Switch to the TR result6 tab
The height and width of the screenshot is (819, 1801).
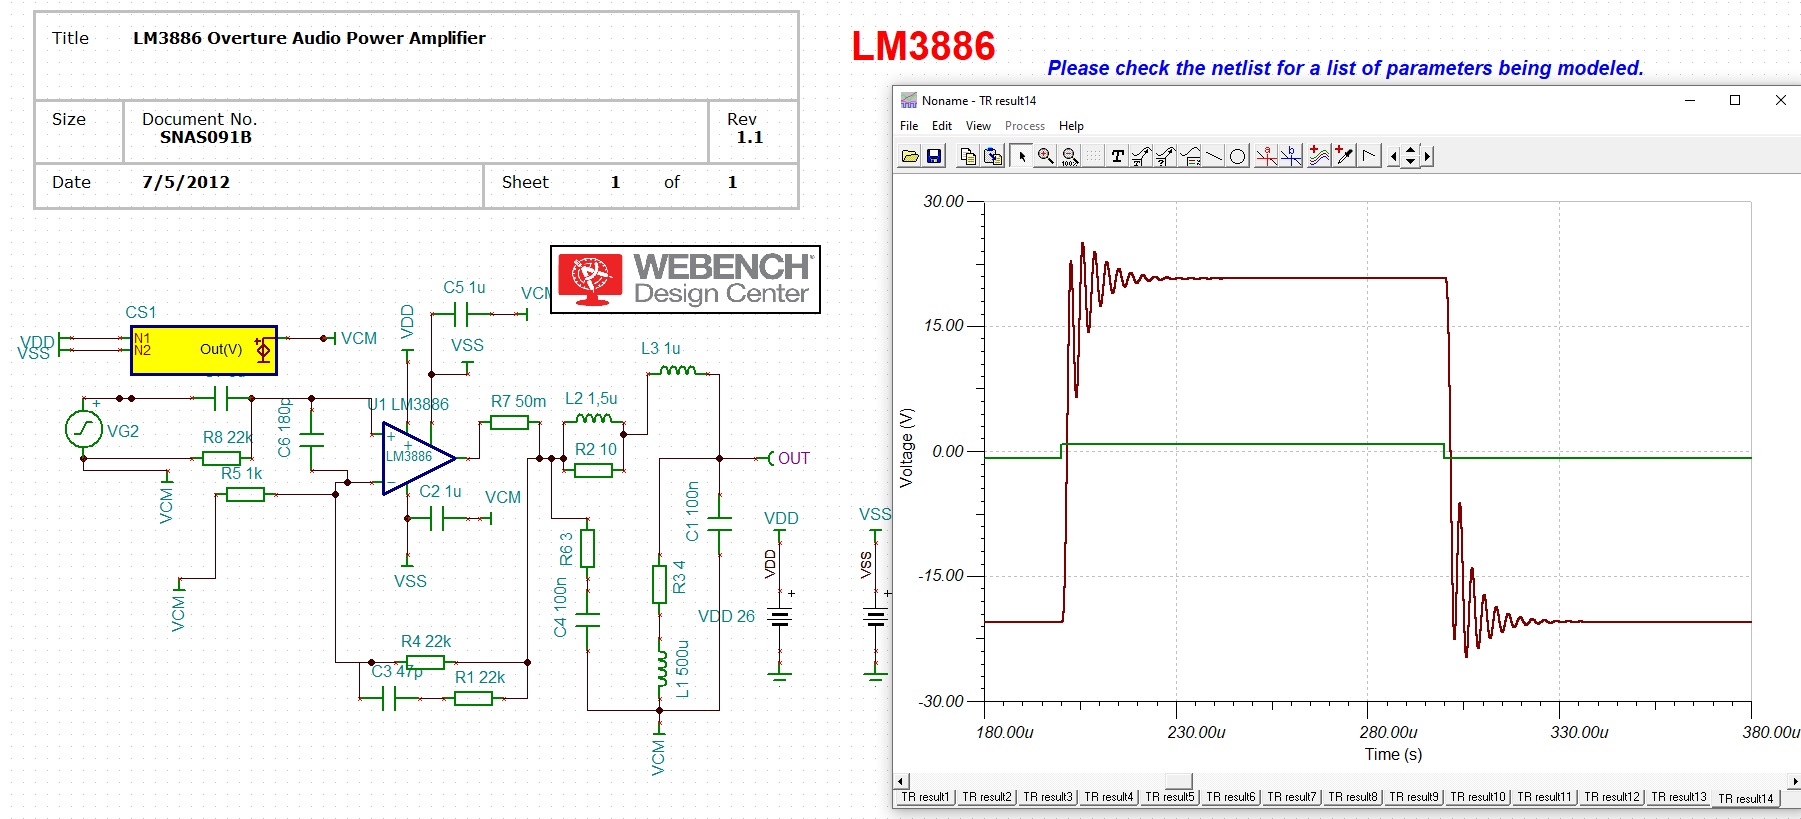[1230, 797]
